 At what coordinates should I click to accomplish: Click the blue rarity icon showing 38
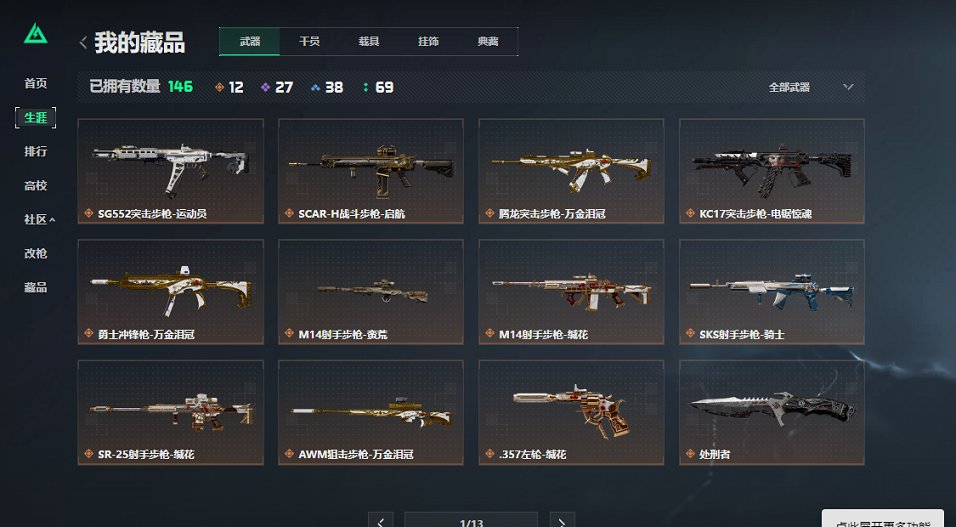[315, 87]
